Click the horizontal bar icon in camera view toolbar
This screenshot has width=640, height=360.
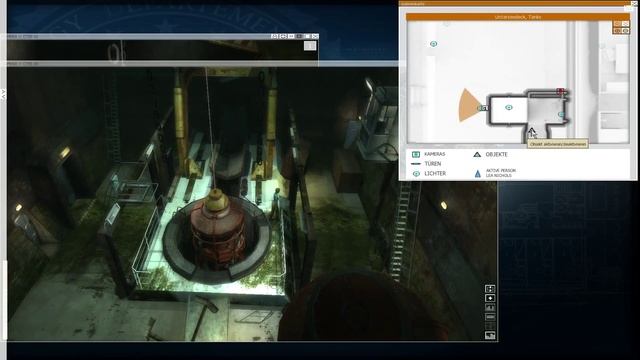click(x=490, y=317)
